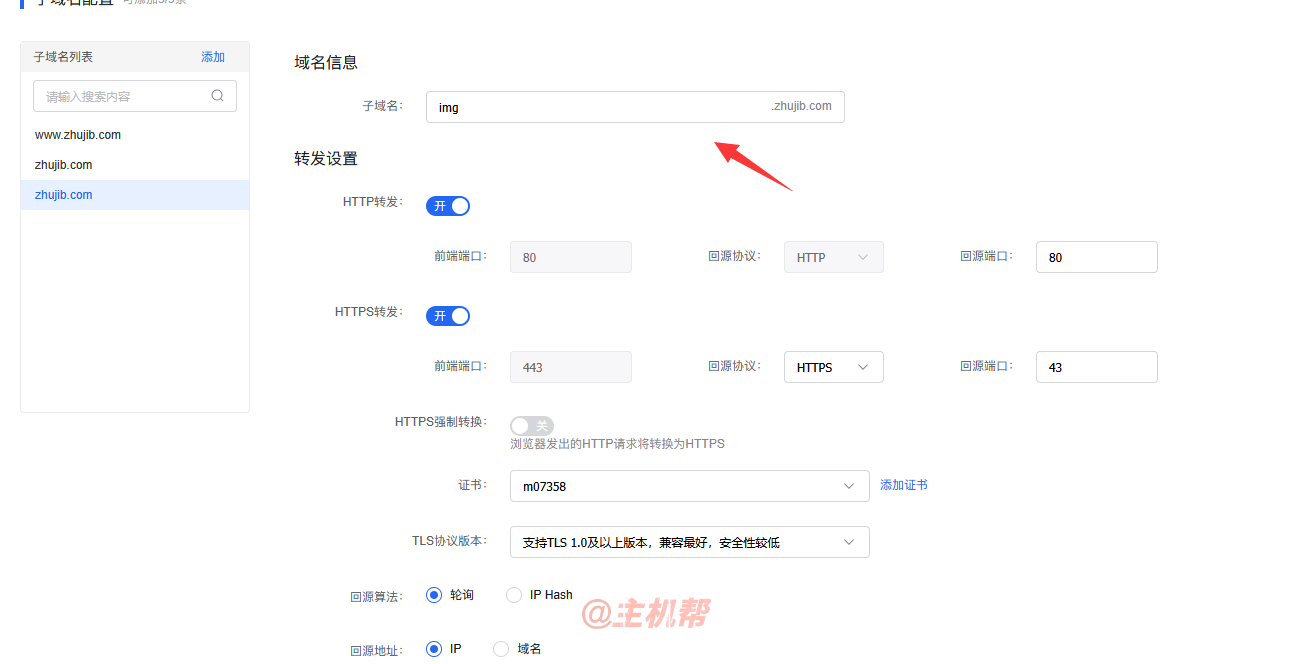Click the HTTPS 回源端口 field with 43
This screenshot has height=664, width=1293.
point(1097,367)
